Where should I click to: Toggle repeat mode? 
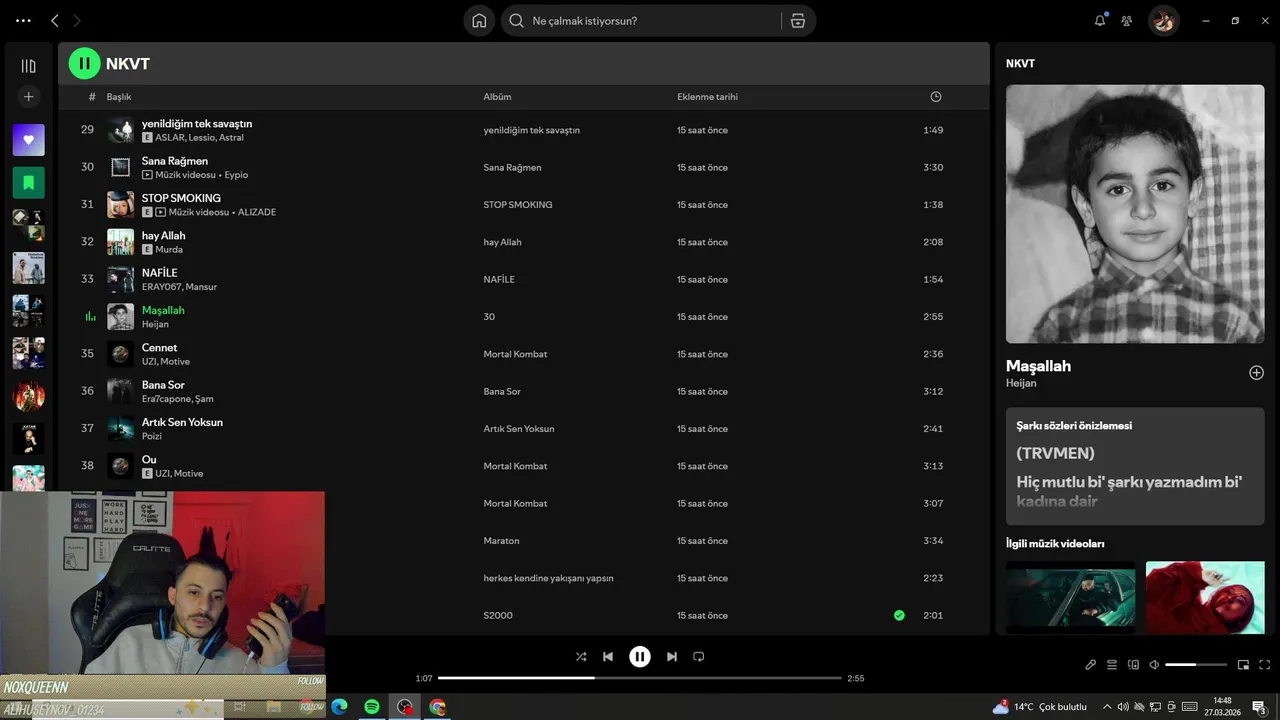699,657
